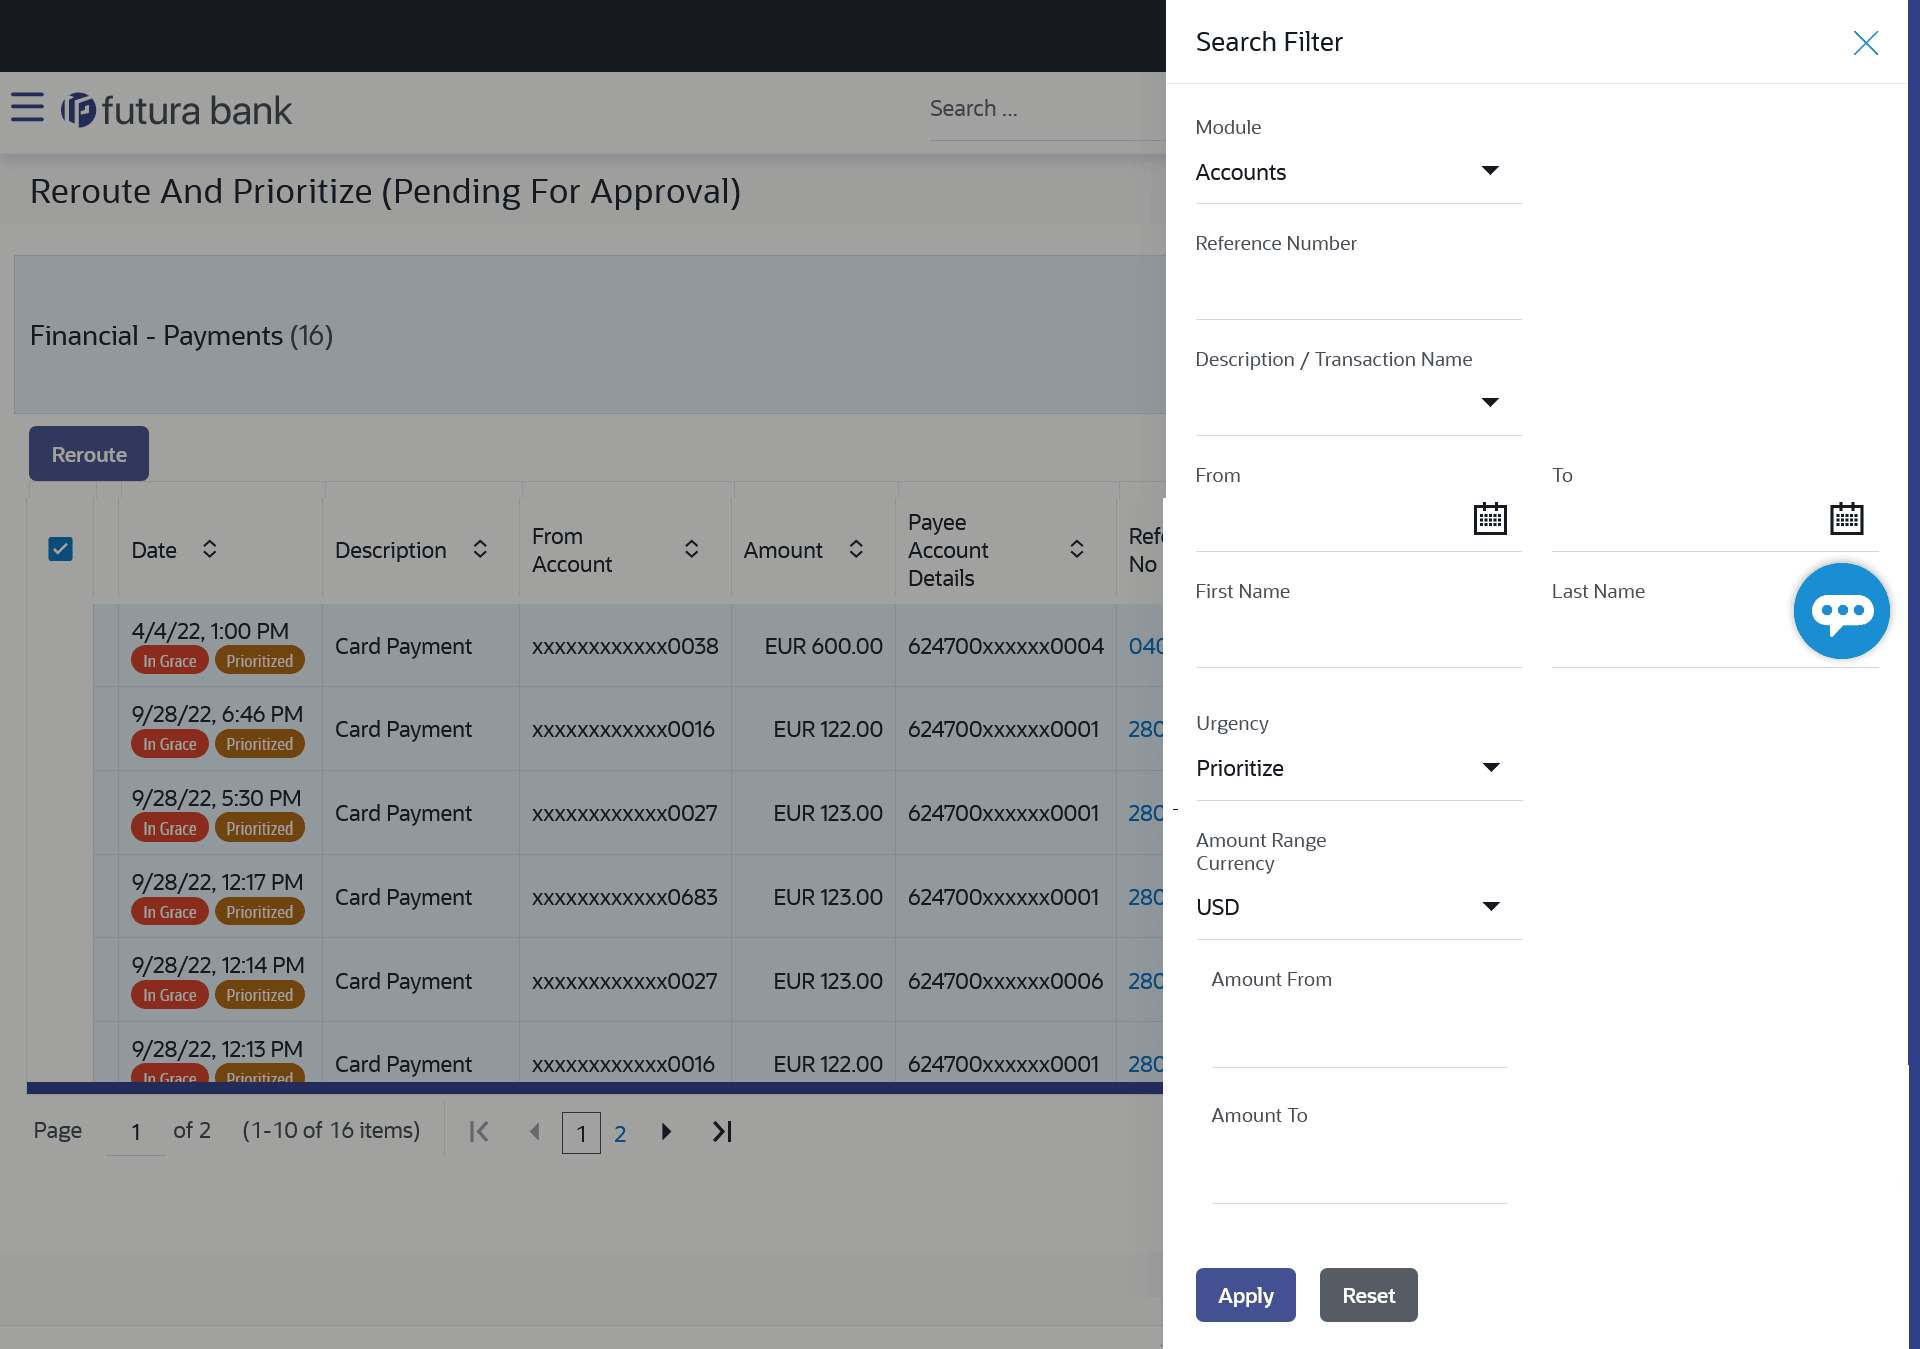Viewport: 1920px width, 1349px height.
Task: Click the Apply filter button
Action: coord(1245,1295)
